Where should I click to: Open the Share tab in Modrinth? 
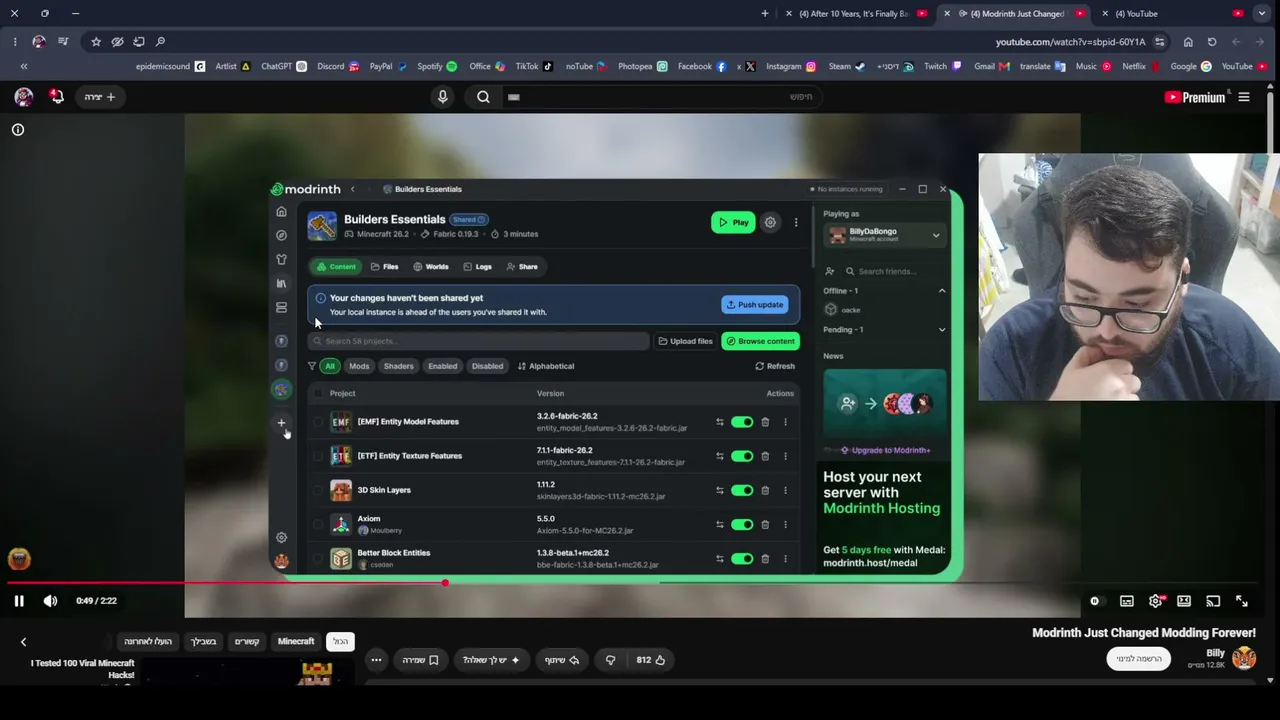522,267
